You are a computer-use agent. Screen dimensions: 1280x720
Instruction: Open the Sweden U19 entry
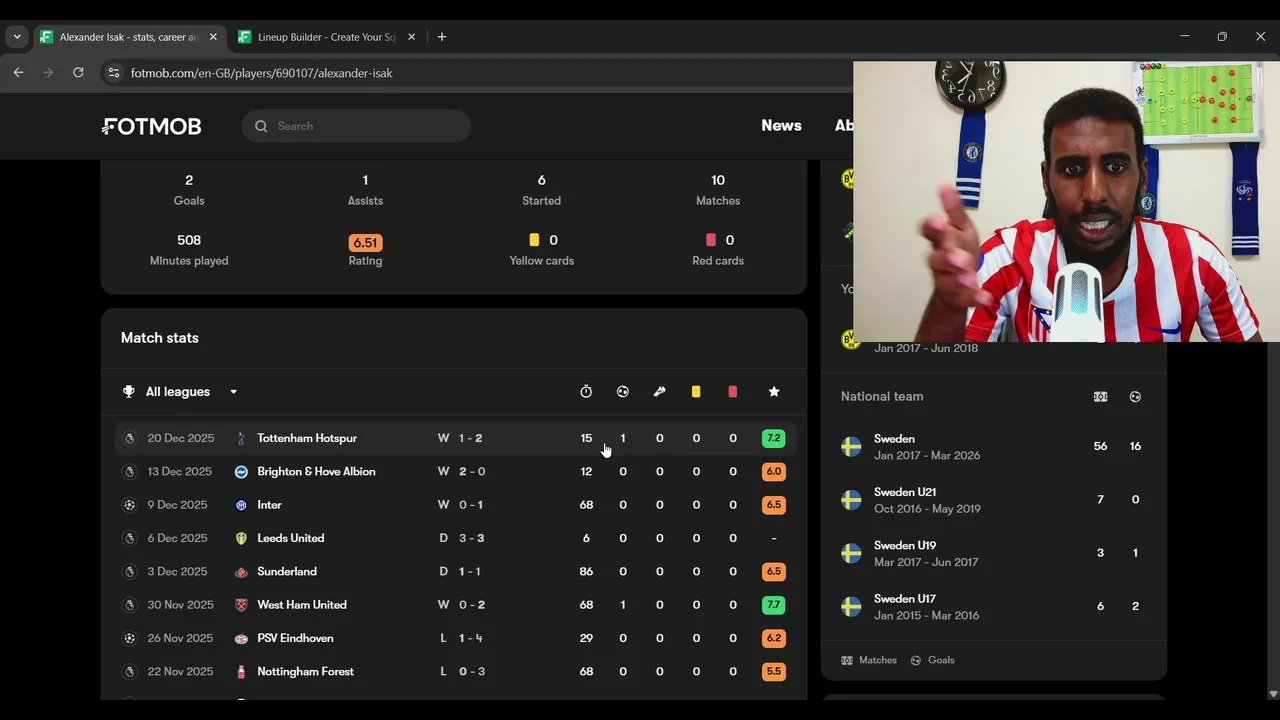click(x=993, y=553)
